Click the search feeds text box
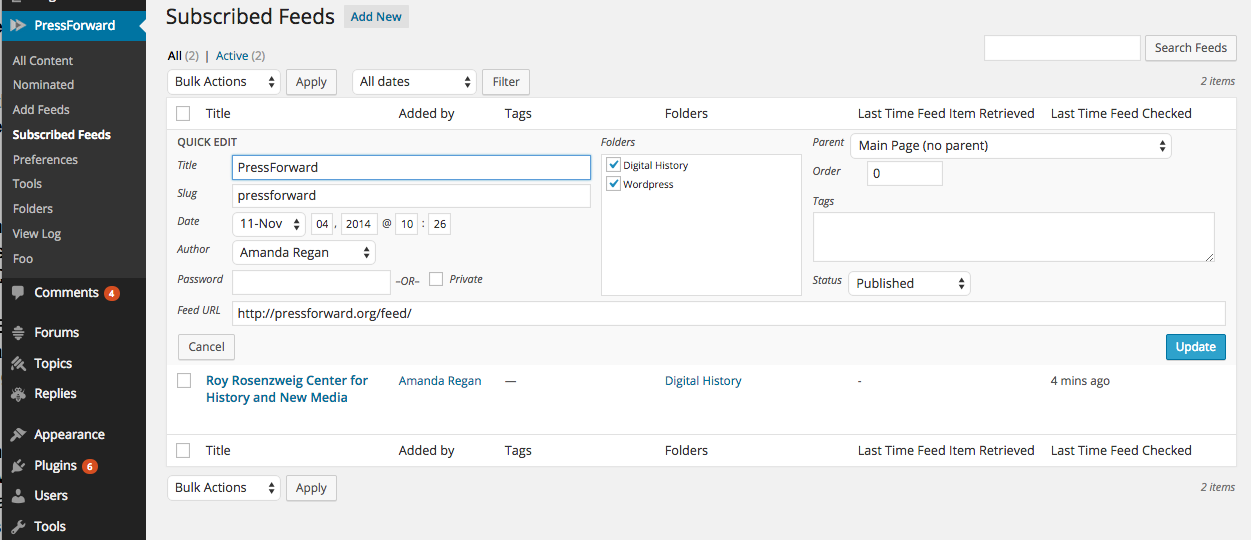1251x540 pixels. (1062, 48)
